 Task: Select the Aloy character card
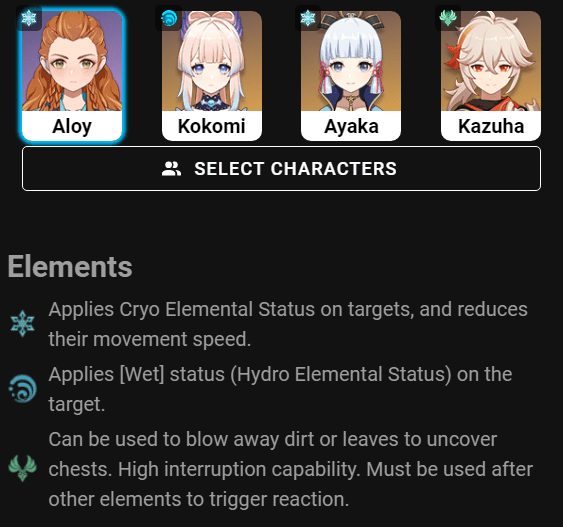pyautogui.click(x=72, y=75)
